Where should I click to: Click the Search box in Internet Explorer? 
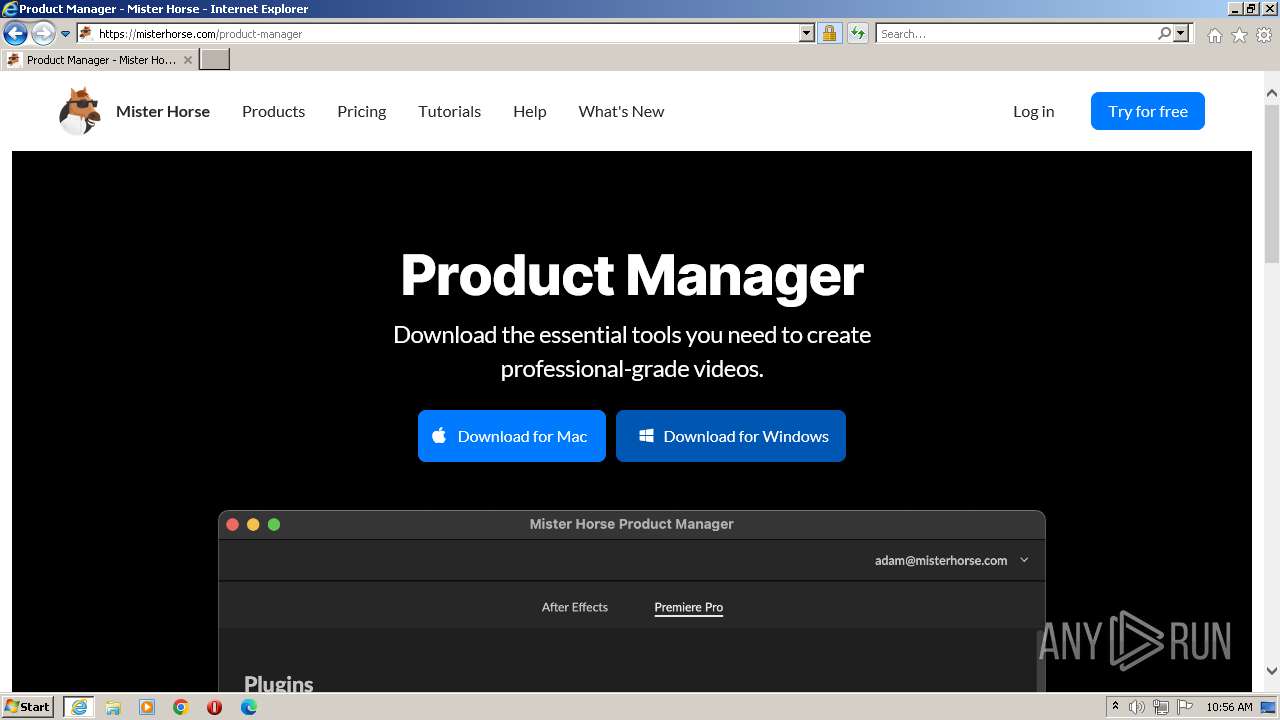pyautogui.click(x=1015, y=34)
